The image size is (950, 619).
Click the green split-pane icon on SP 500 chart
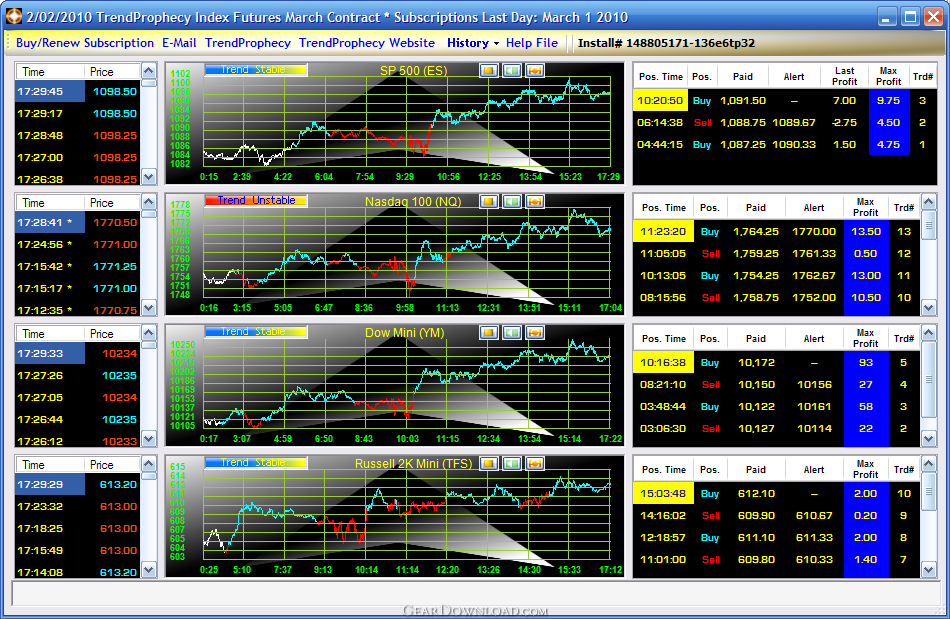(x=511, y=70)
